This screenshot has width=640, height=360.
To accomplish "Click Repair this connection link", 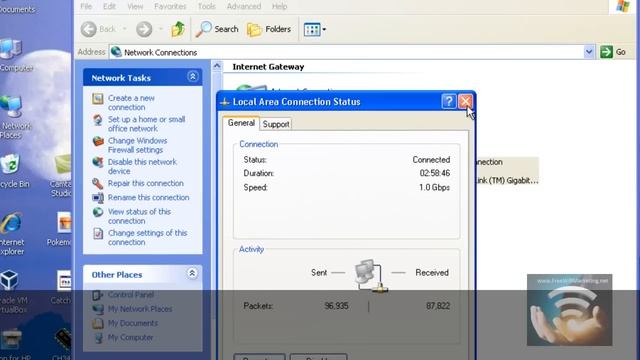I will click(146, 183).
